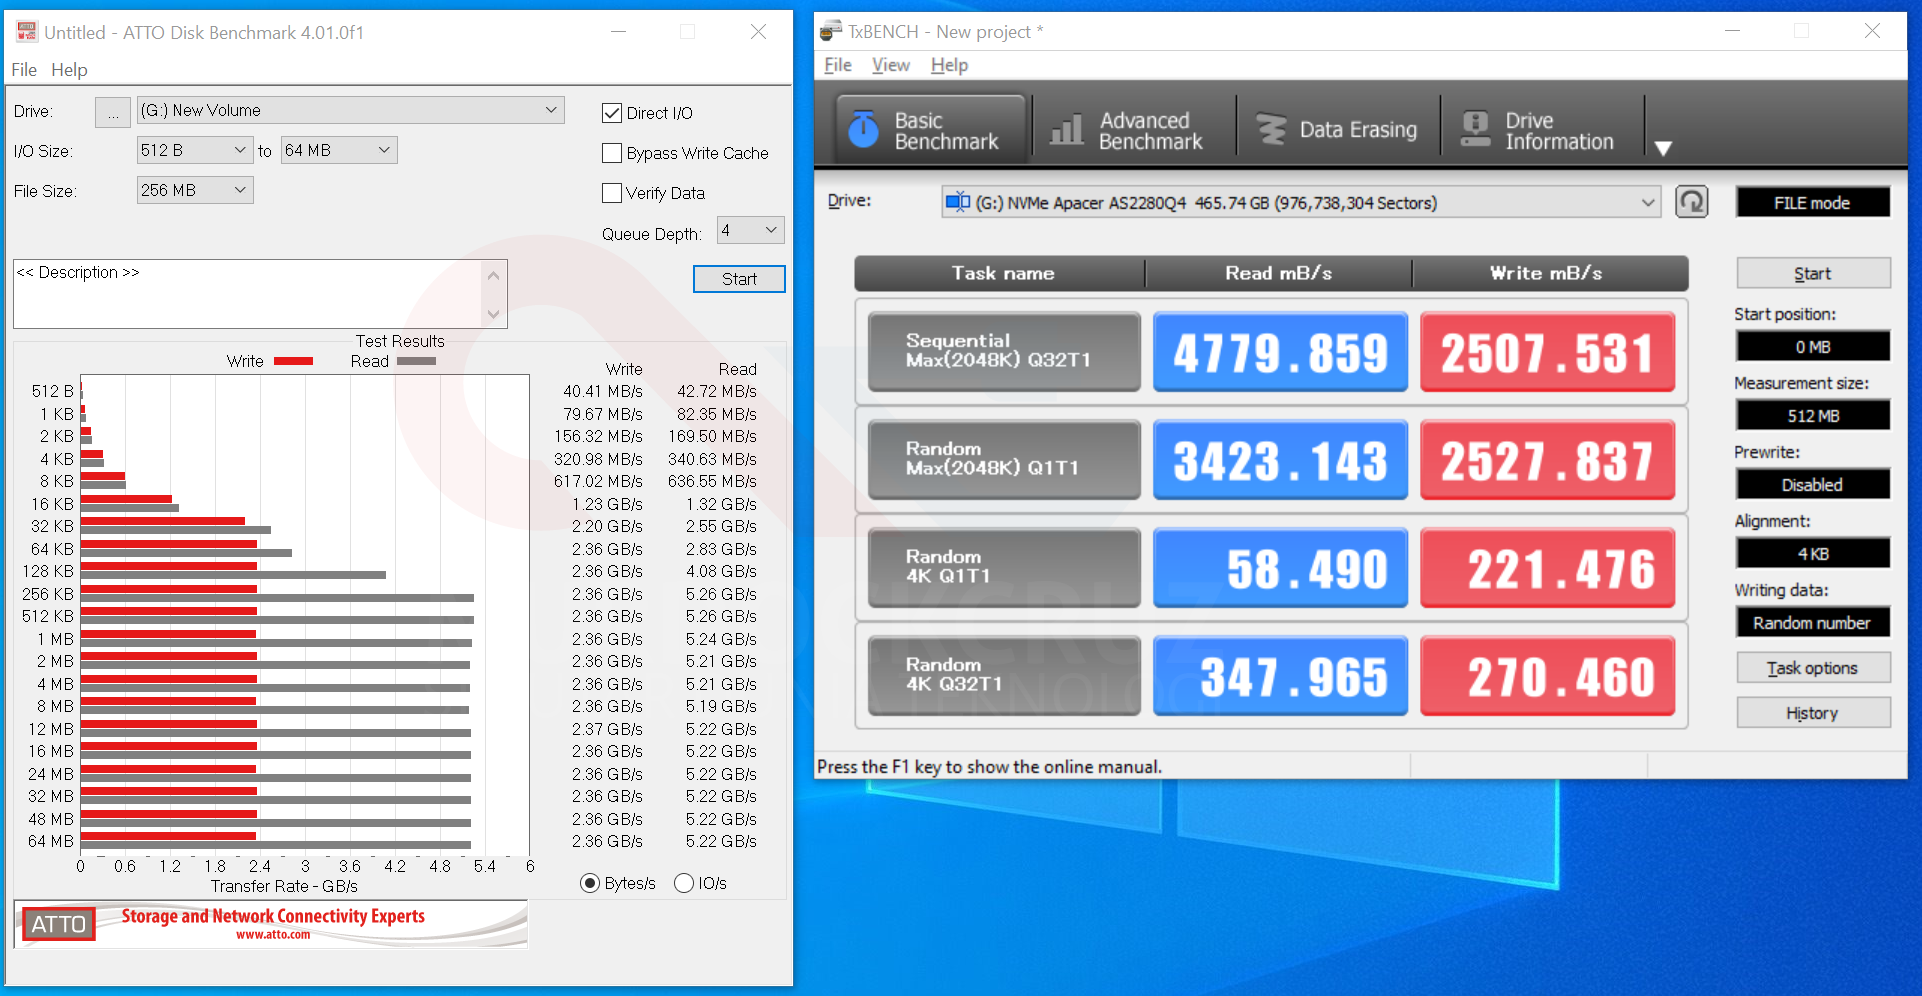Screen dimensions: 1922x996
Task: Open the ATTO Drive dropdown
Action: coord(350,110)
